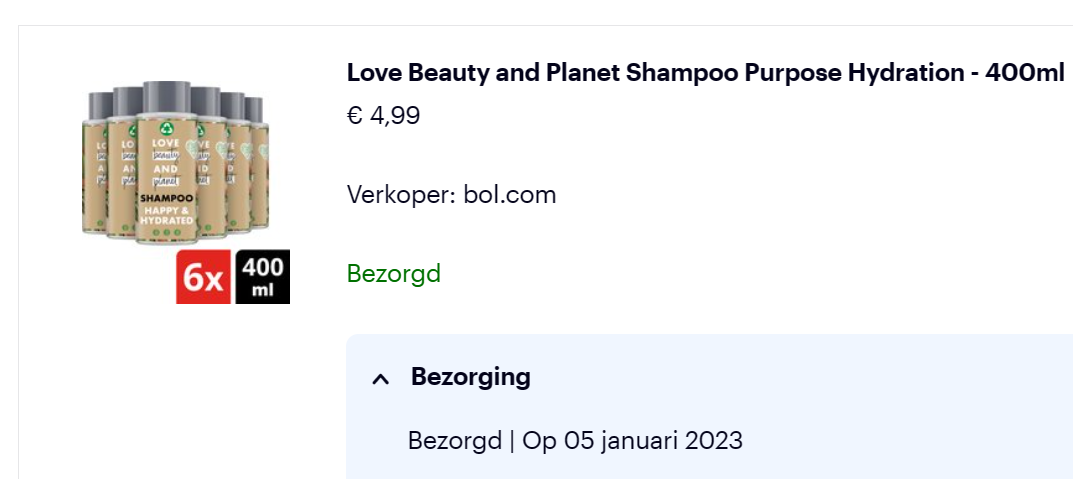Click the LOVE text on the front bottle
Screen dimensions: 1073x479
[165, 144]
